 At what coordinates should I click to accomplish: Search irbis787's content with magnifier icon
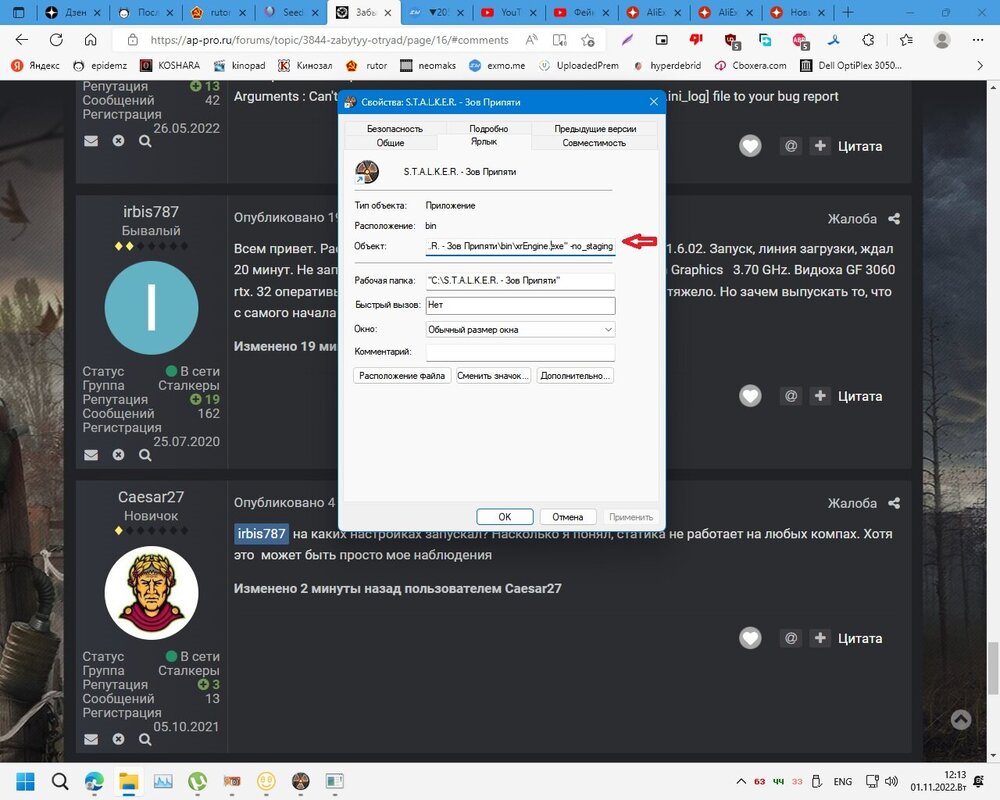tap(145, 455)
